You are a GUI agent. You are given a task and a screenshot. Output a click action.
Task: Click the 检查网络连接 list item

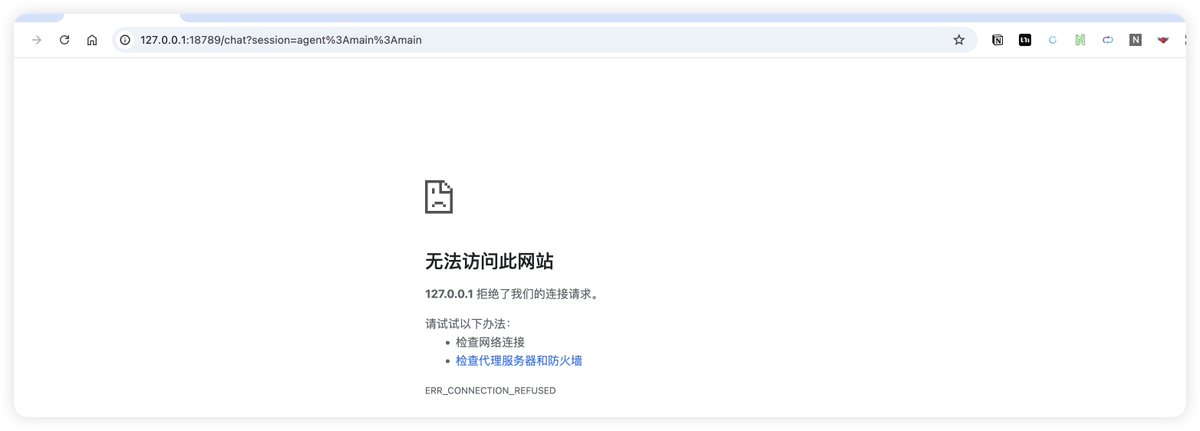click(490, 342)
